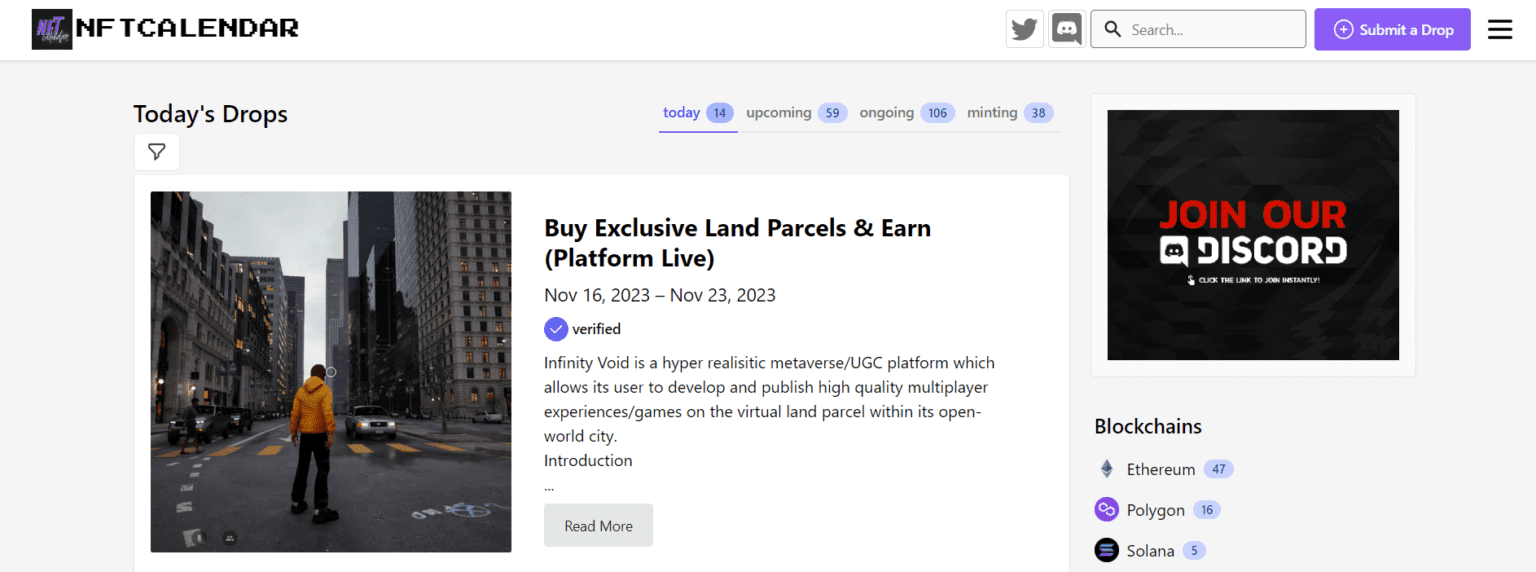Click the Polygon blockchain icon
The image size is (1536, 572).
pyautogui.click(x=1106, y=510)
